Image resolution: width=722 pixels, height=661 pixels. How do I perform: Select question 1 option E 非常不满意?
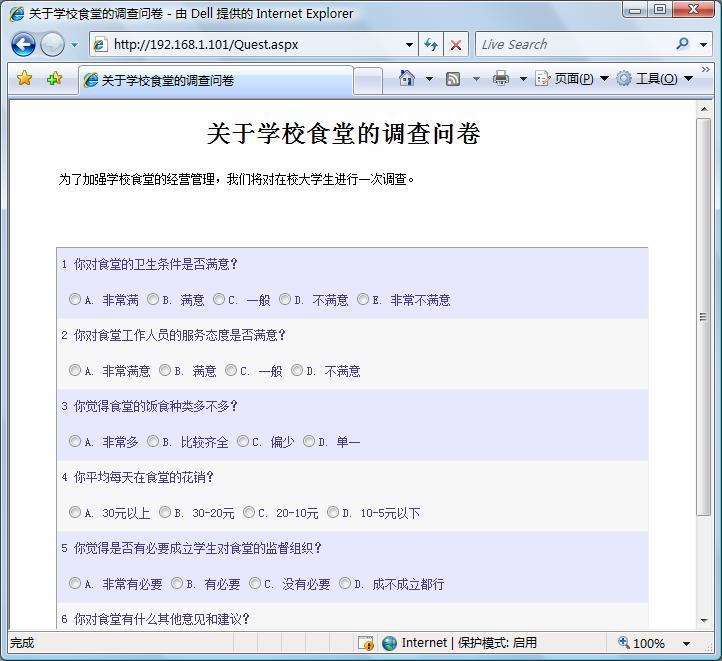363,300
